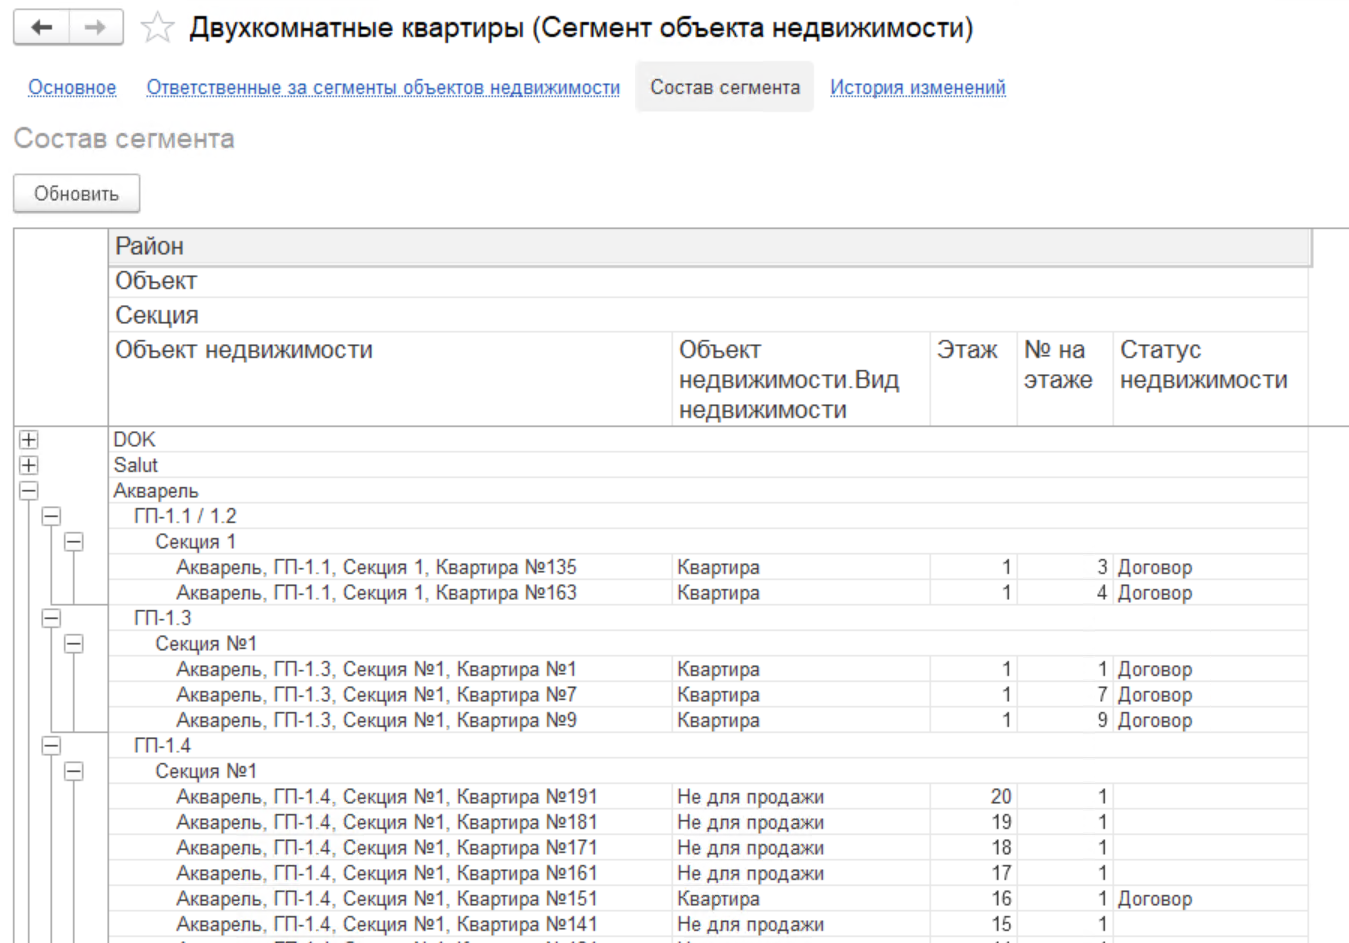The image size is (1349, 943).
Task: Click the back navigation arrow
Action: tap(41, 28)
